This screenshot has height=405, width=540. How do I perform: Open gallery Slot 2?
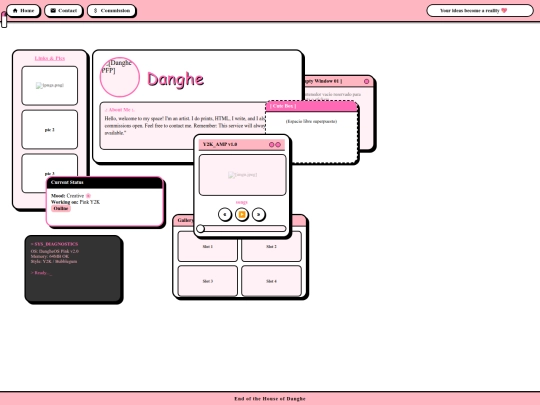[271, 247]
